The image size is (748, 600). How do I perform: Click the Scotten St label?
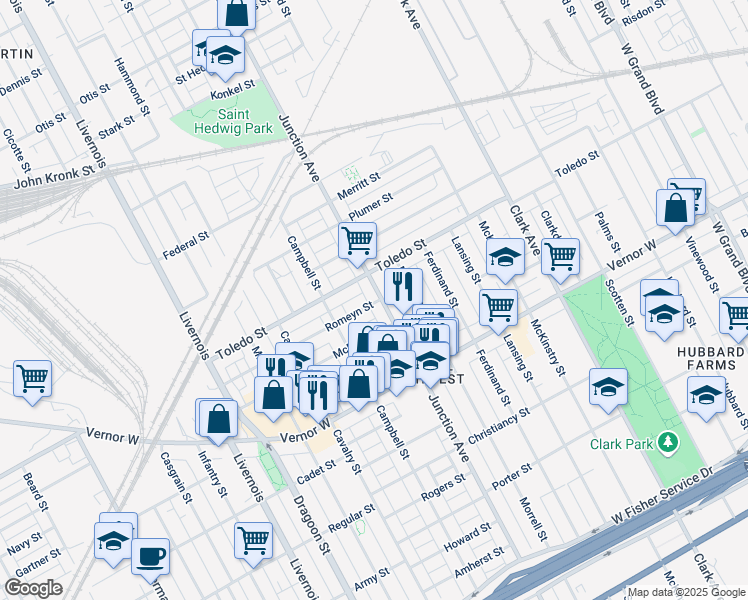620,303
